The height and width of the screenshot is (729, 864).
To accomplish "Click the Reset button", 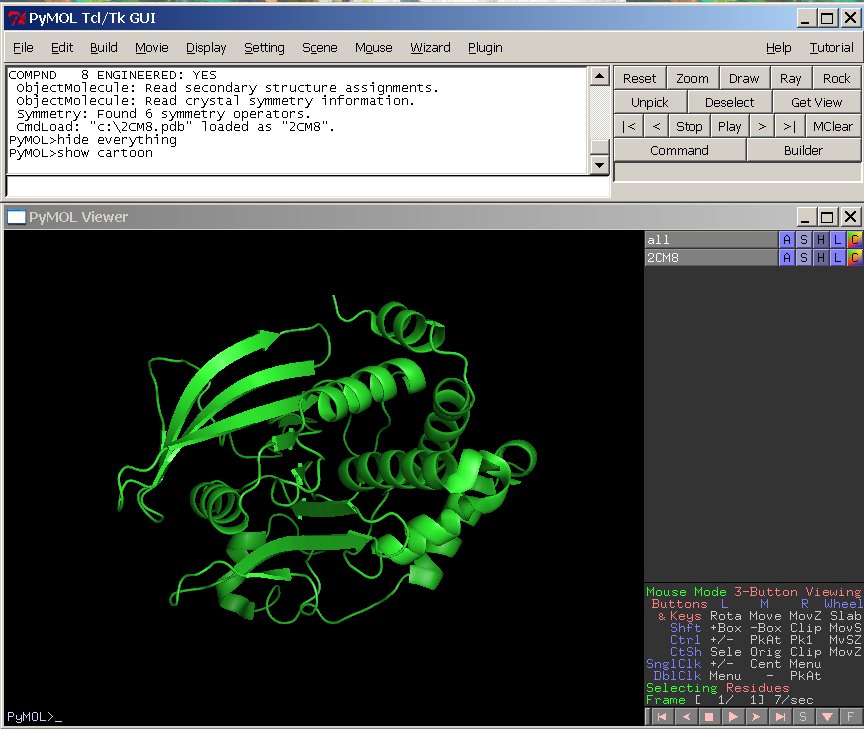I will point(640,78).
